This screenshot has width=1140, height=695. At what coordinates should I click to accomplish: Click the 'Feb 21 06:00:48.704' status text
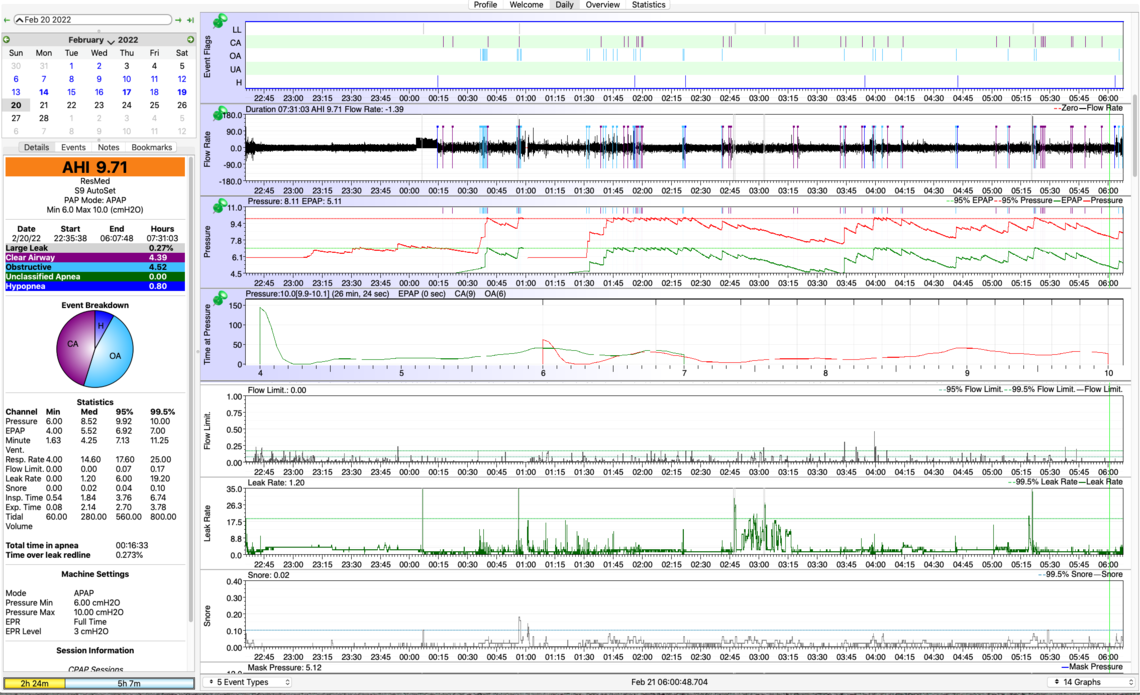pos(669,682)
